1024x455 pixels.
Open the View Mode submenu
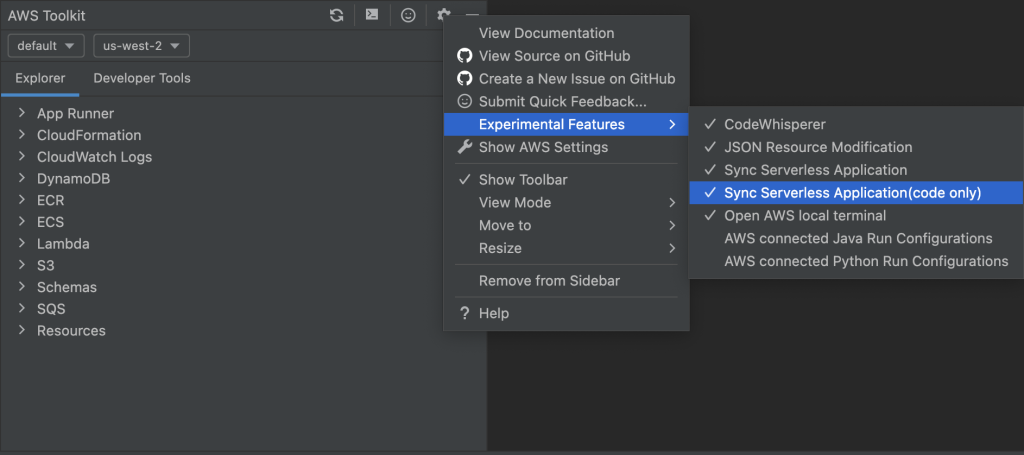tap(566, 202)
